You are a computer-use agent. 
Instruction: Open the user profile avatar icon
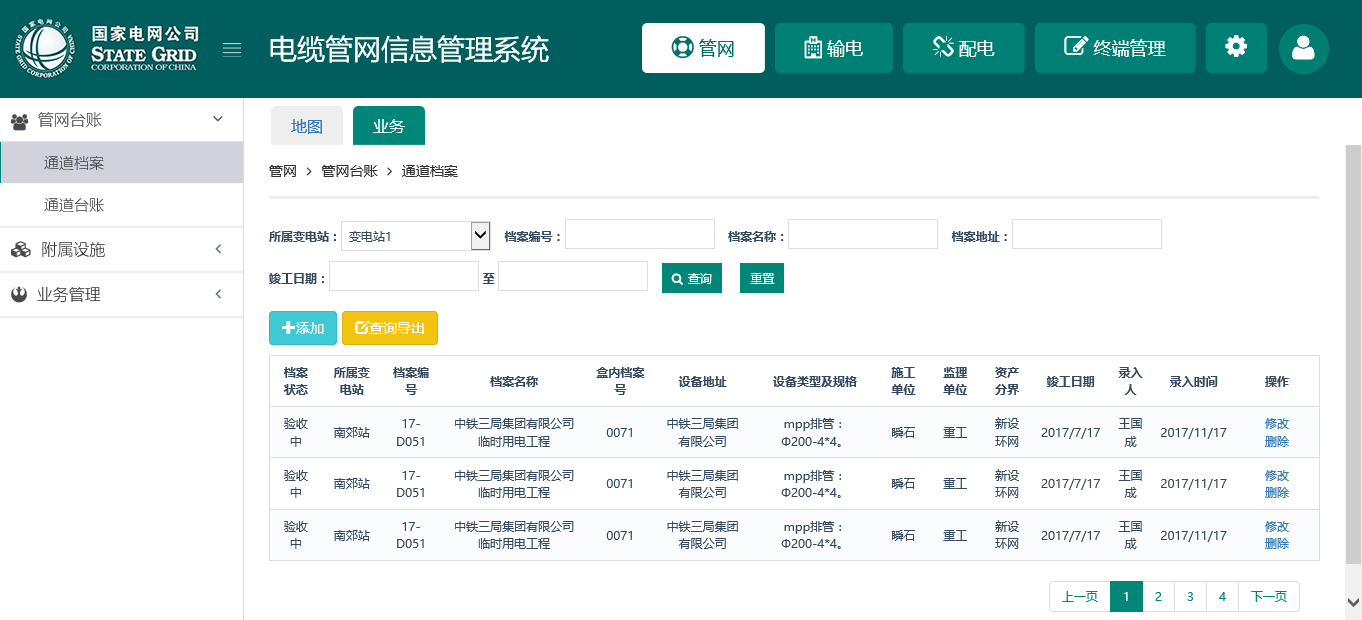click(x=1303, y=48)
